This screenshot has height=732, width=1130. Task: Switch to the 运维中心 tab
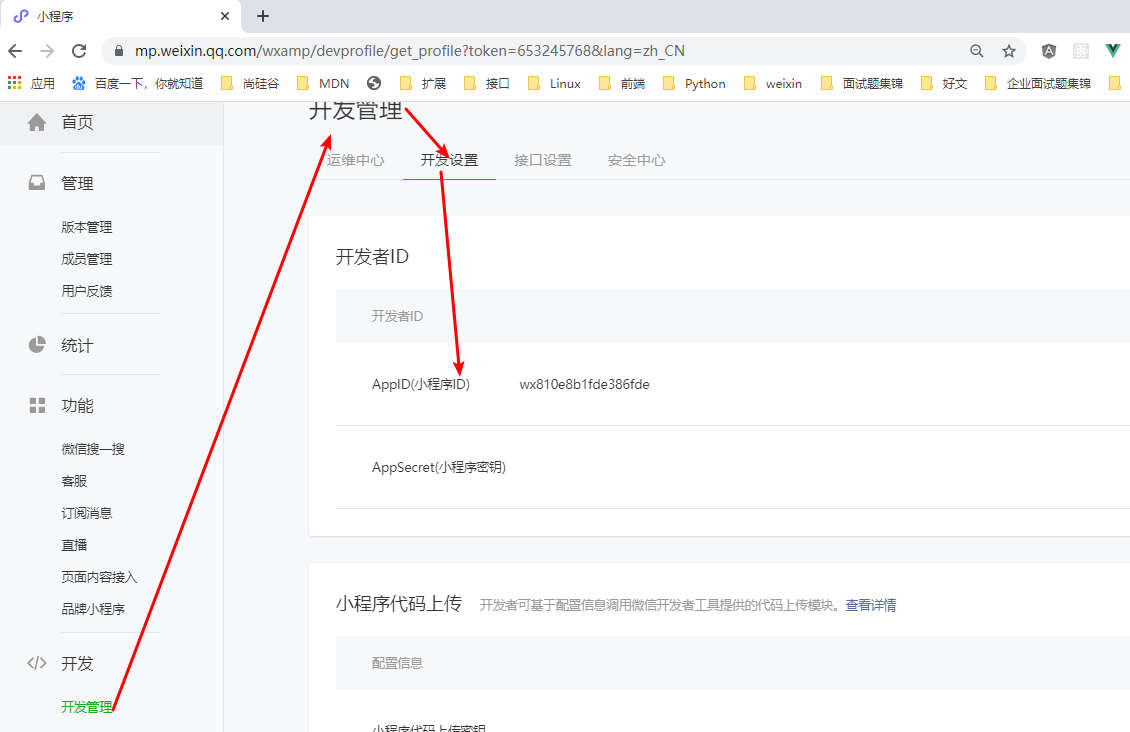(x=355, y=160)
